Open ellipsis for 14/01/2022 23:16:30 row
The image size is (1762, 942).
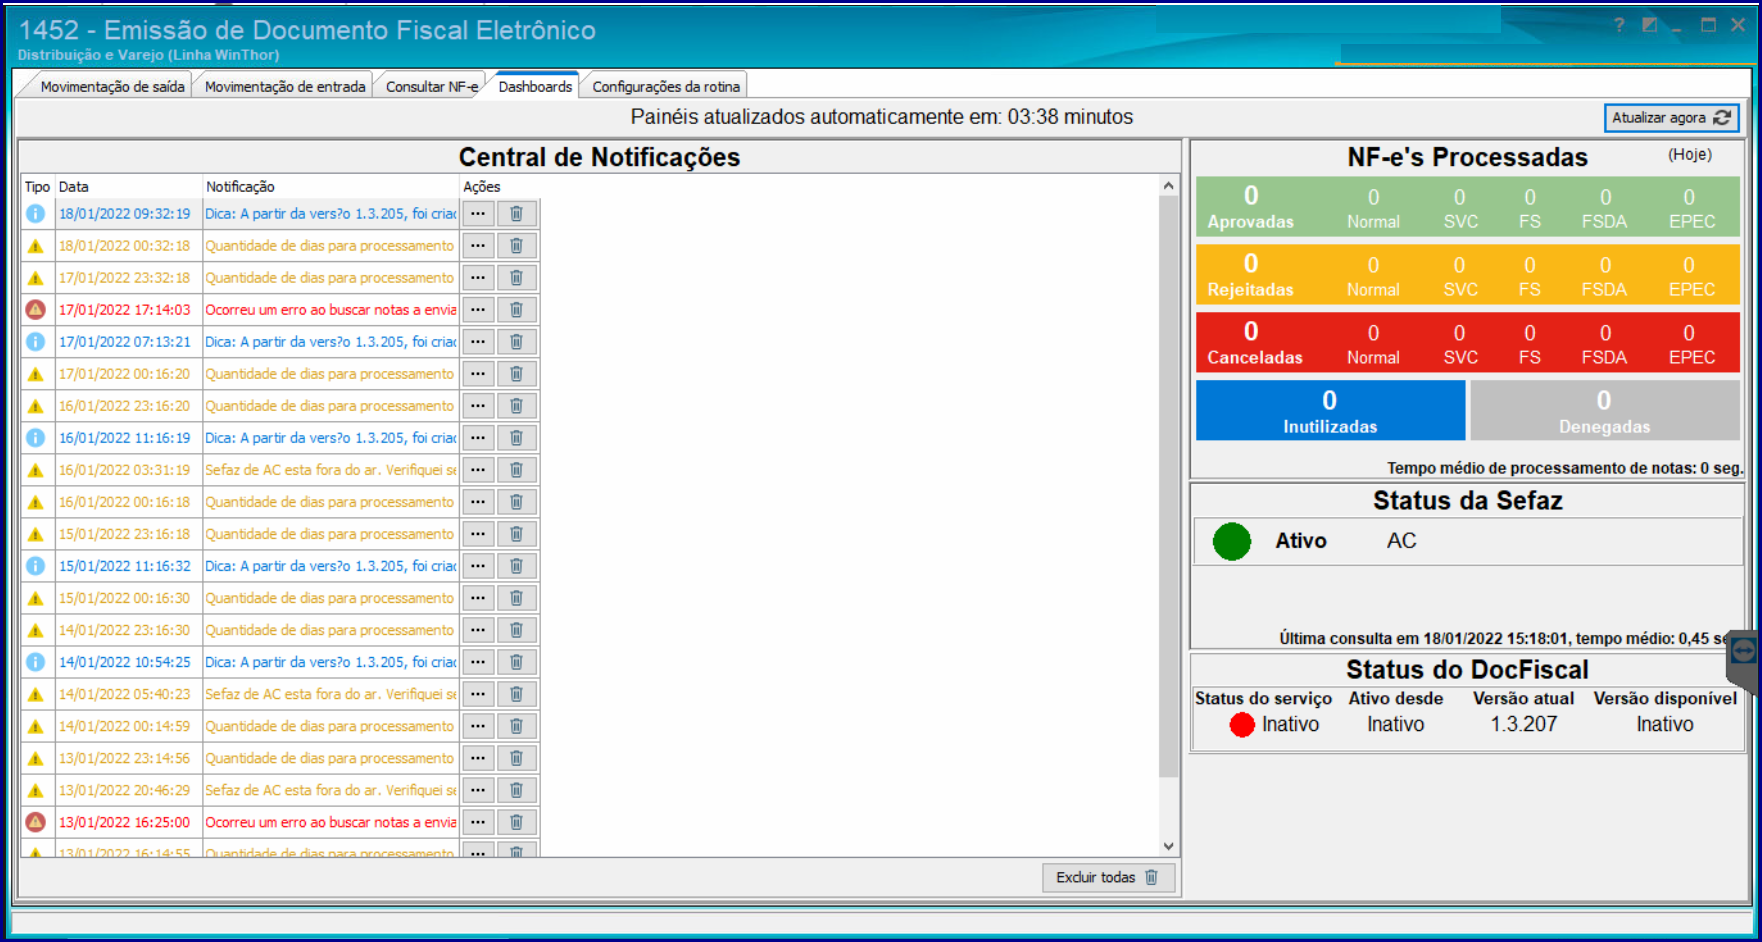click(478, 630)
